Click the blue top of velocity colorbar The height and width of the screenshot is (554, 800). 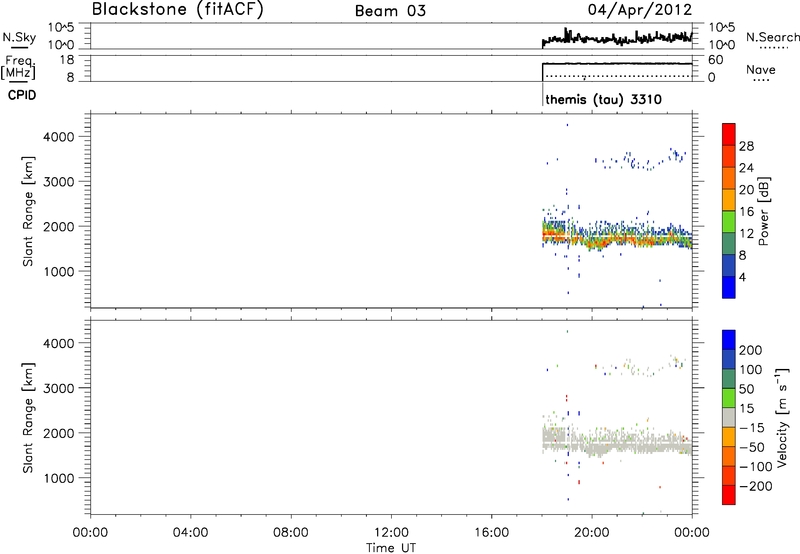point(729,340)
